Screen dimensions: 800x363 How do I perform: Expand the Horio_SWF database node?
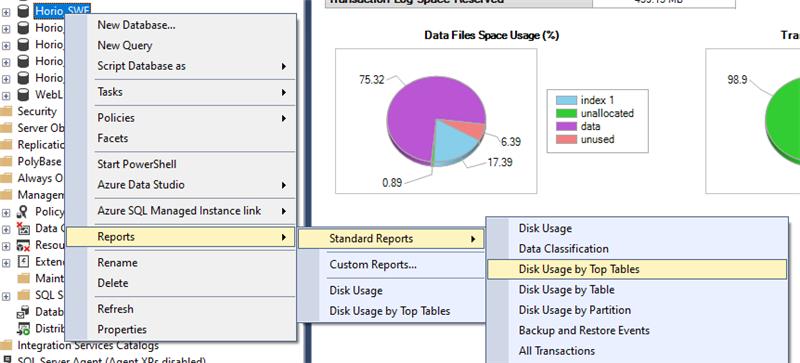[x=6, y=13]
